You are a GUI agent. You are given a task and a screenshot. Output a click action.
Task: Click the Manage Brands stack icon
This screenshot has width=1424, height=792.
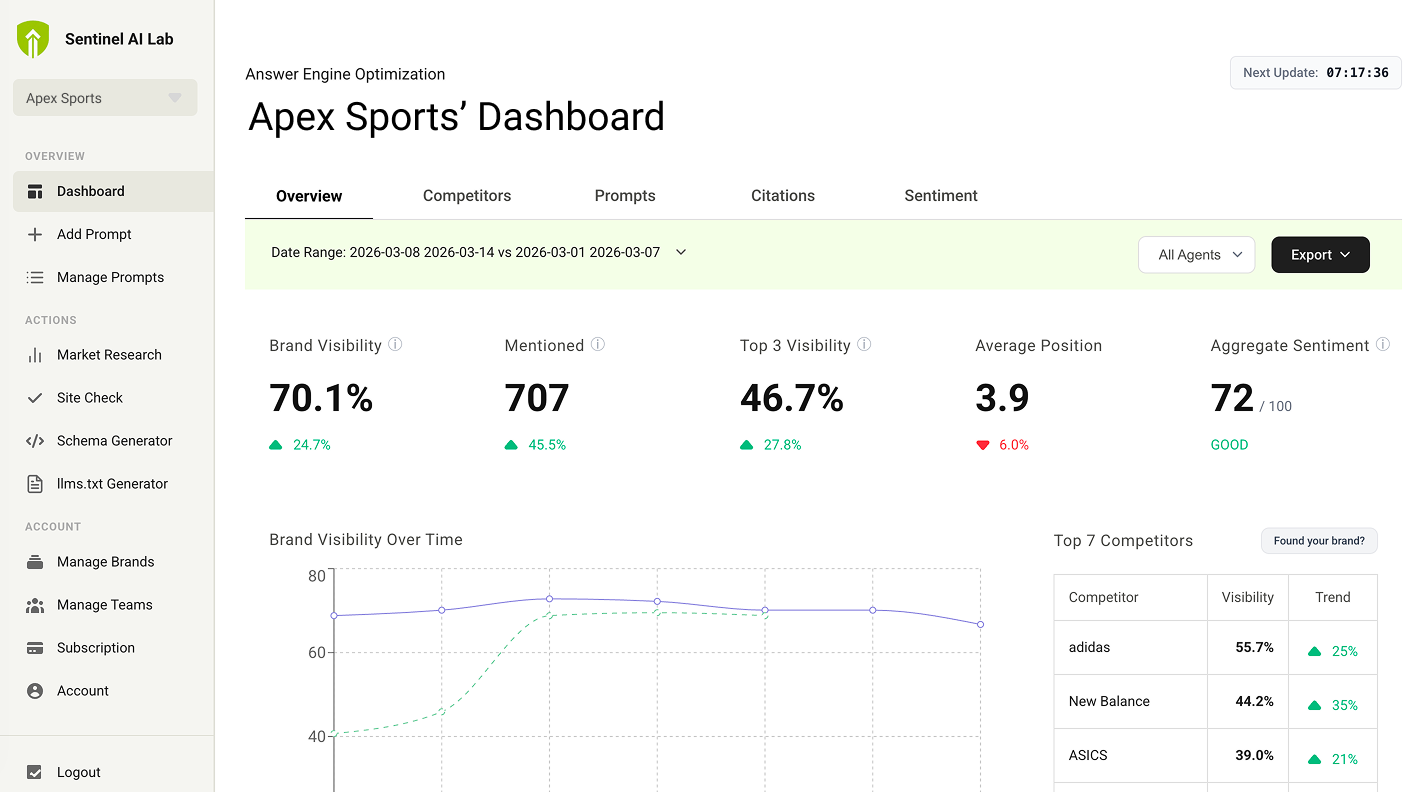tap(35, 562)
